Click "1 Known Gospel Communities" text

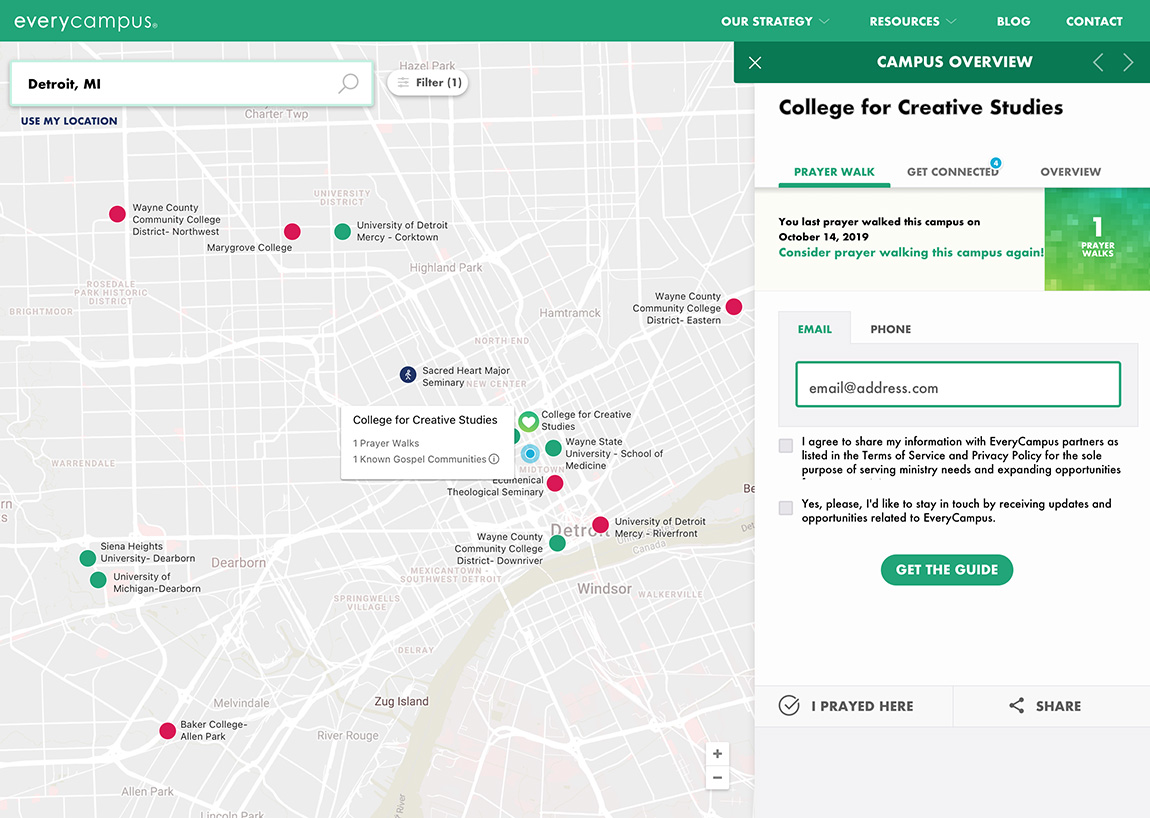pyautogui.click(x=420, y=459)
